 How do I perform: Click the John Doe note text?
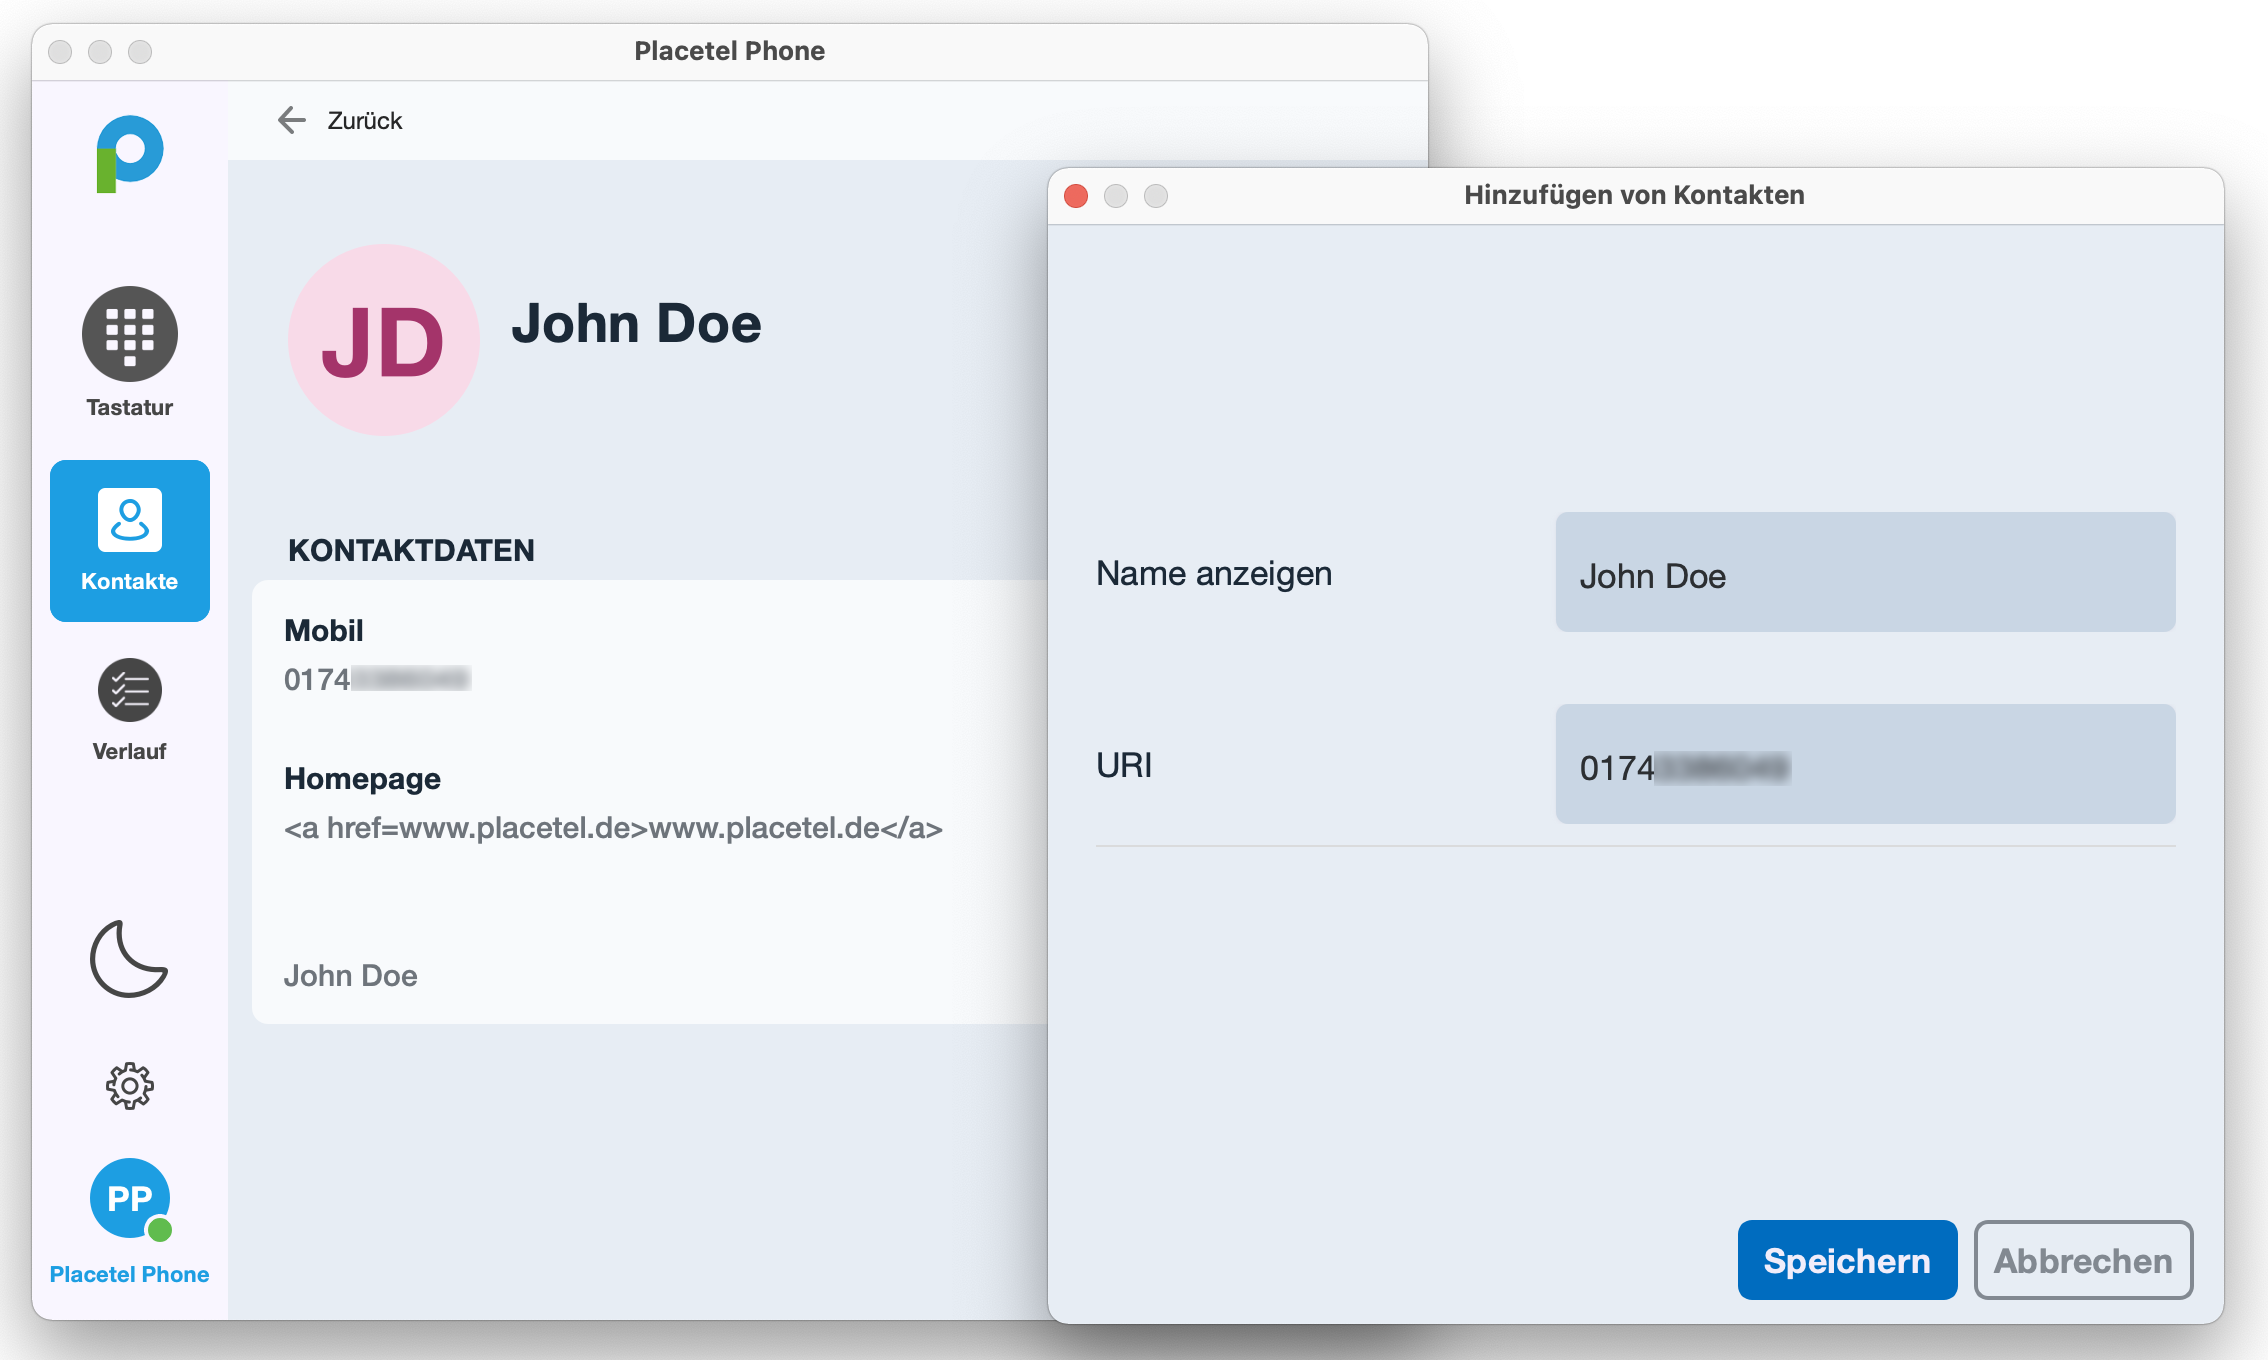click(x=350, y=976)
